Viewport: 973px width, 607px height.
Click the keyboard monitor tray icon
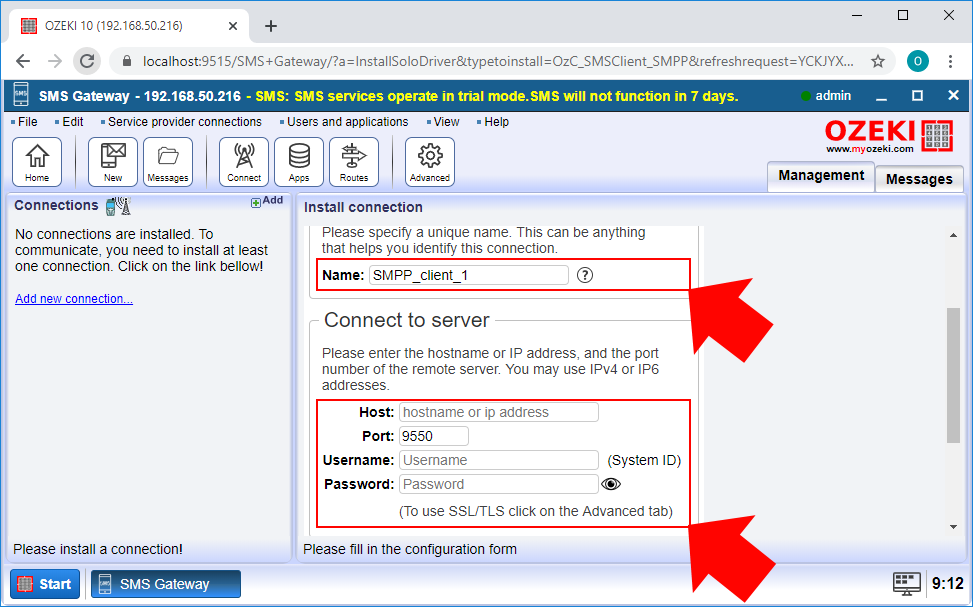click(x=907, y=583)
